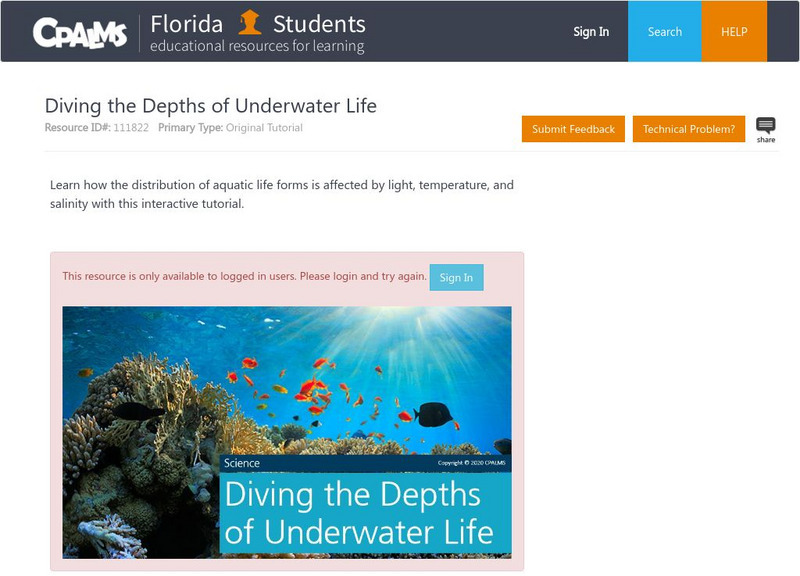Click the Science label on the tutorial image

tap(242, 463)
